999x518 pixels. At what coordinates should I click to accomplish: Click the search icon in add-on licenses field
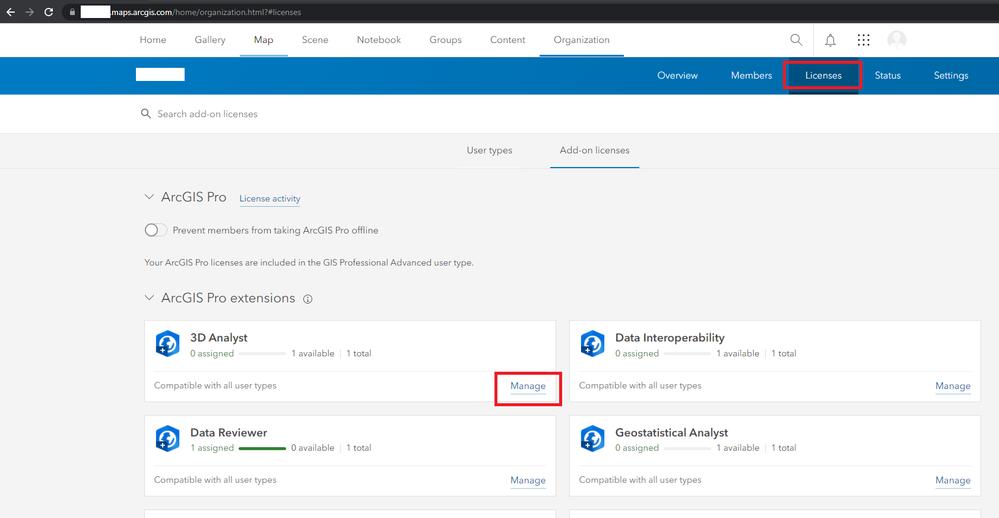point(146,113)
